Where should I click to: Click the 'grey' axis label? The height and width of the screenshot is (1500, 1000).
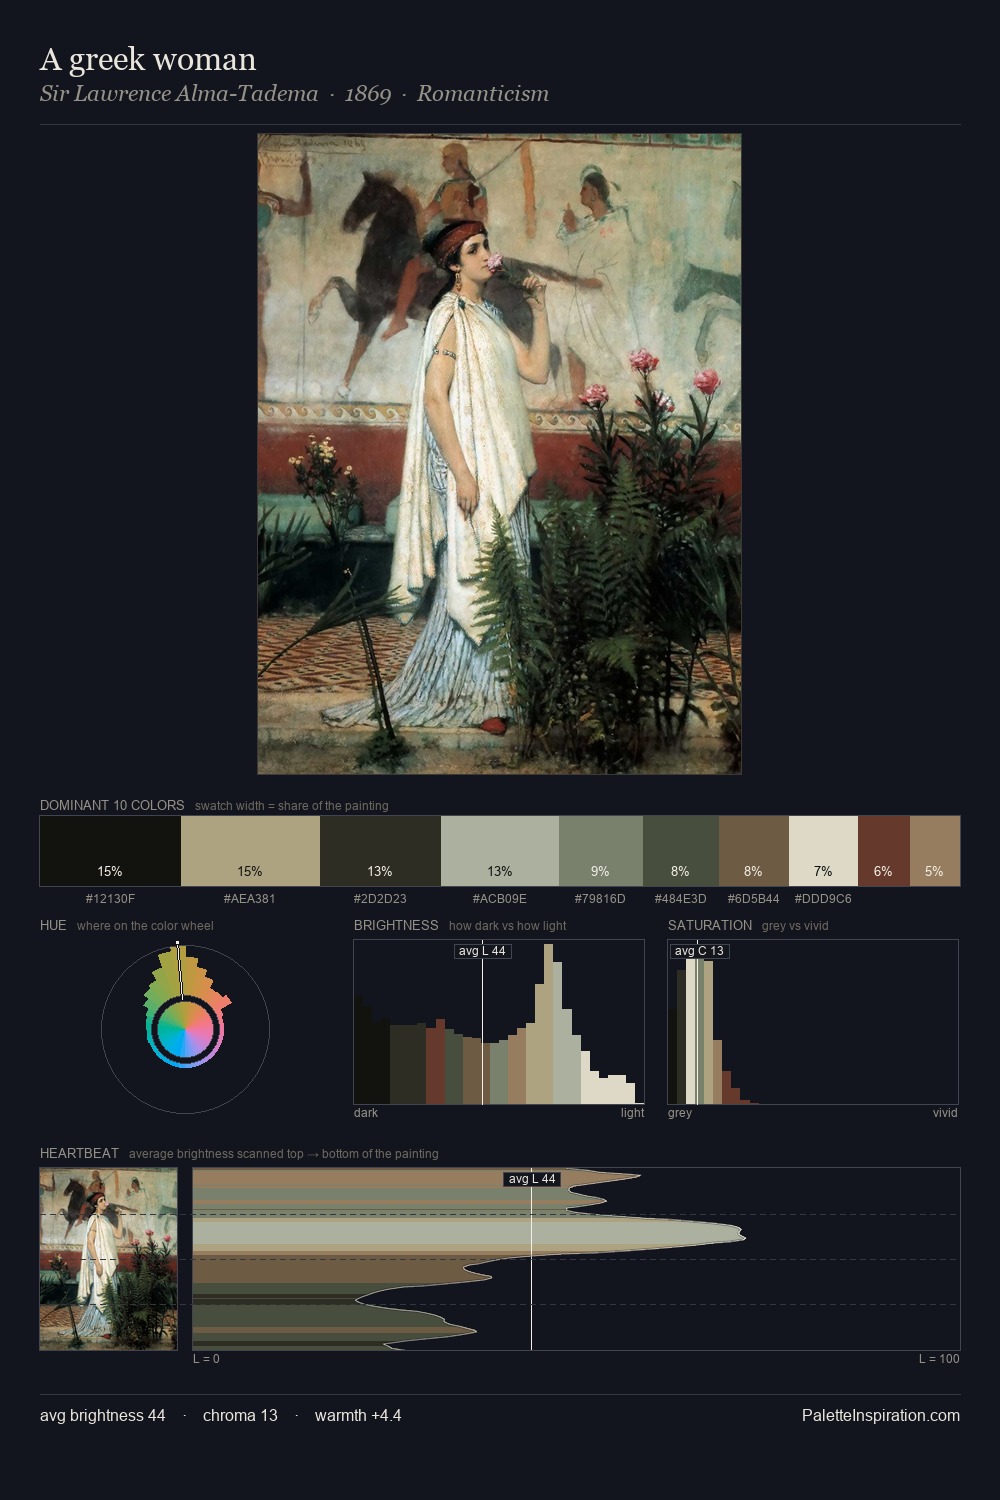[680, 1113]
